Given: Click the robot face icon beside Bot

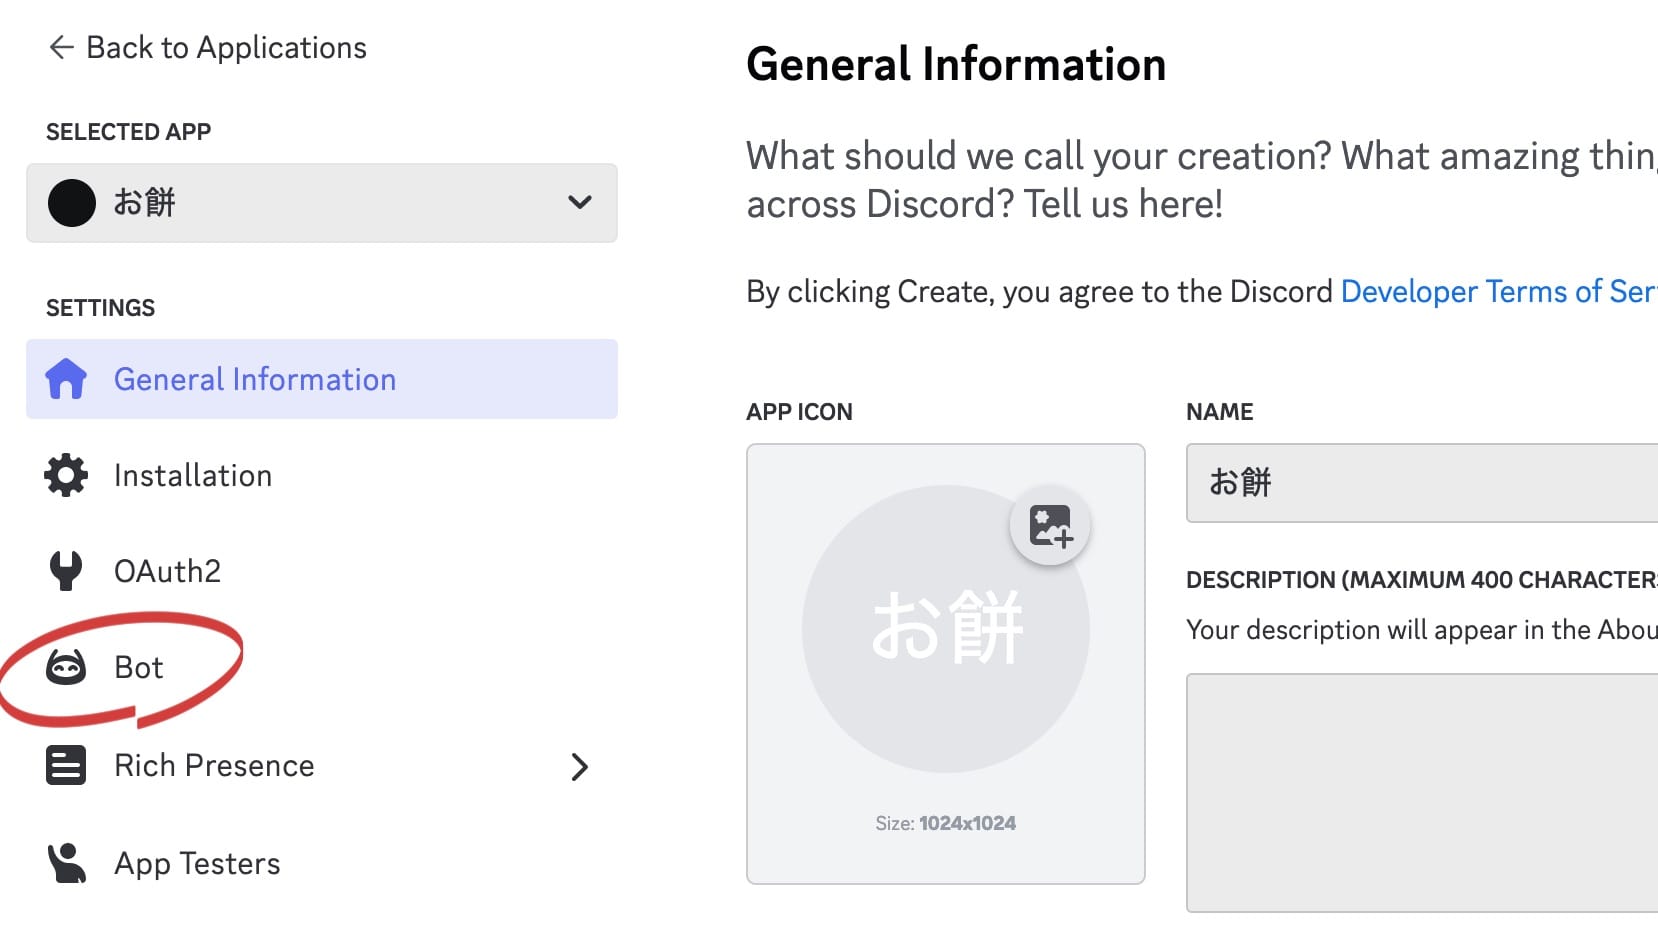Looking at the screenshot, I should click(x=66, y=667).
